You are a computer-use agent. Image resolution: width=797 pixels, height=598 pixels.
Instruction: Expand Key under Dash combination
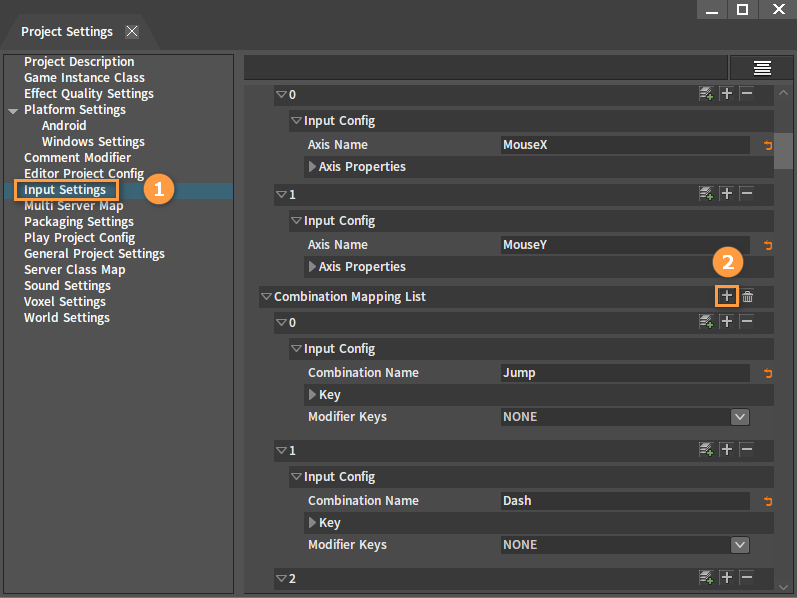click(x=312, y=523)
